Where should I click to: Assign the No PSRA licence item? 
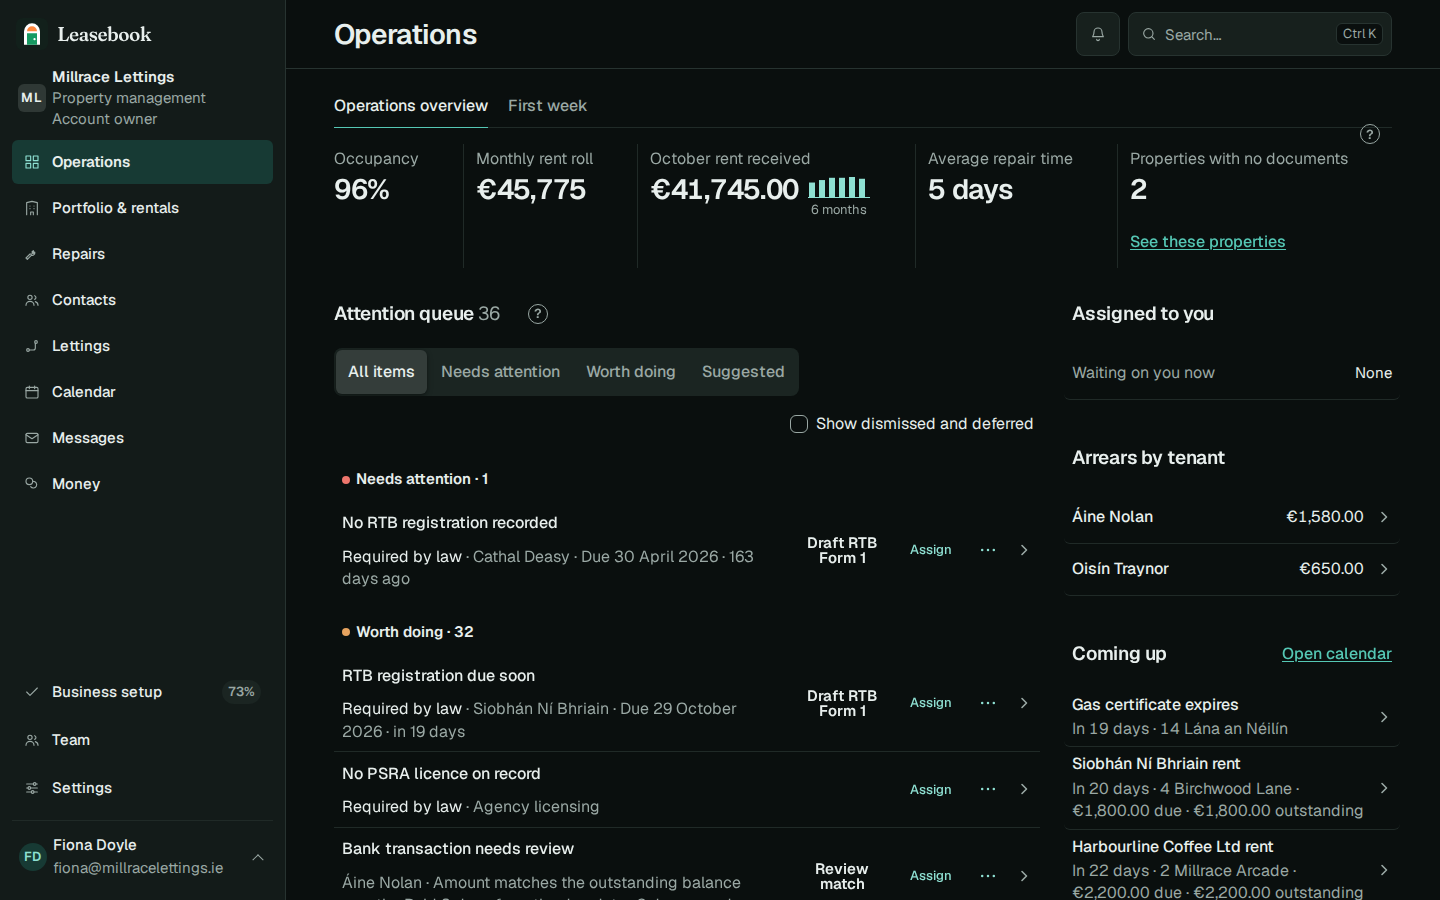coord(930,790)
